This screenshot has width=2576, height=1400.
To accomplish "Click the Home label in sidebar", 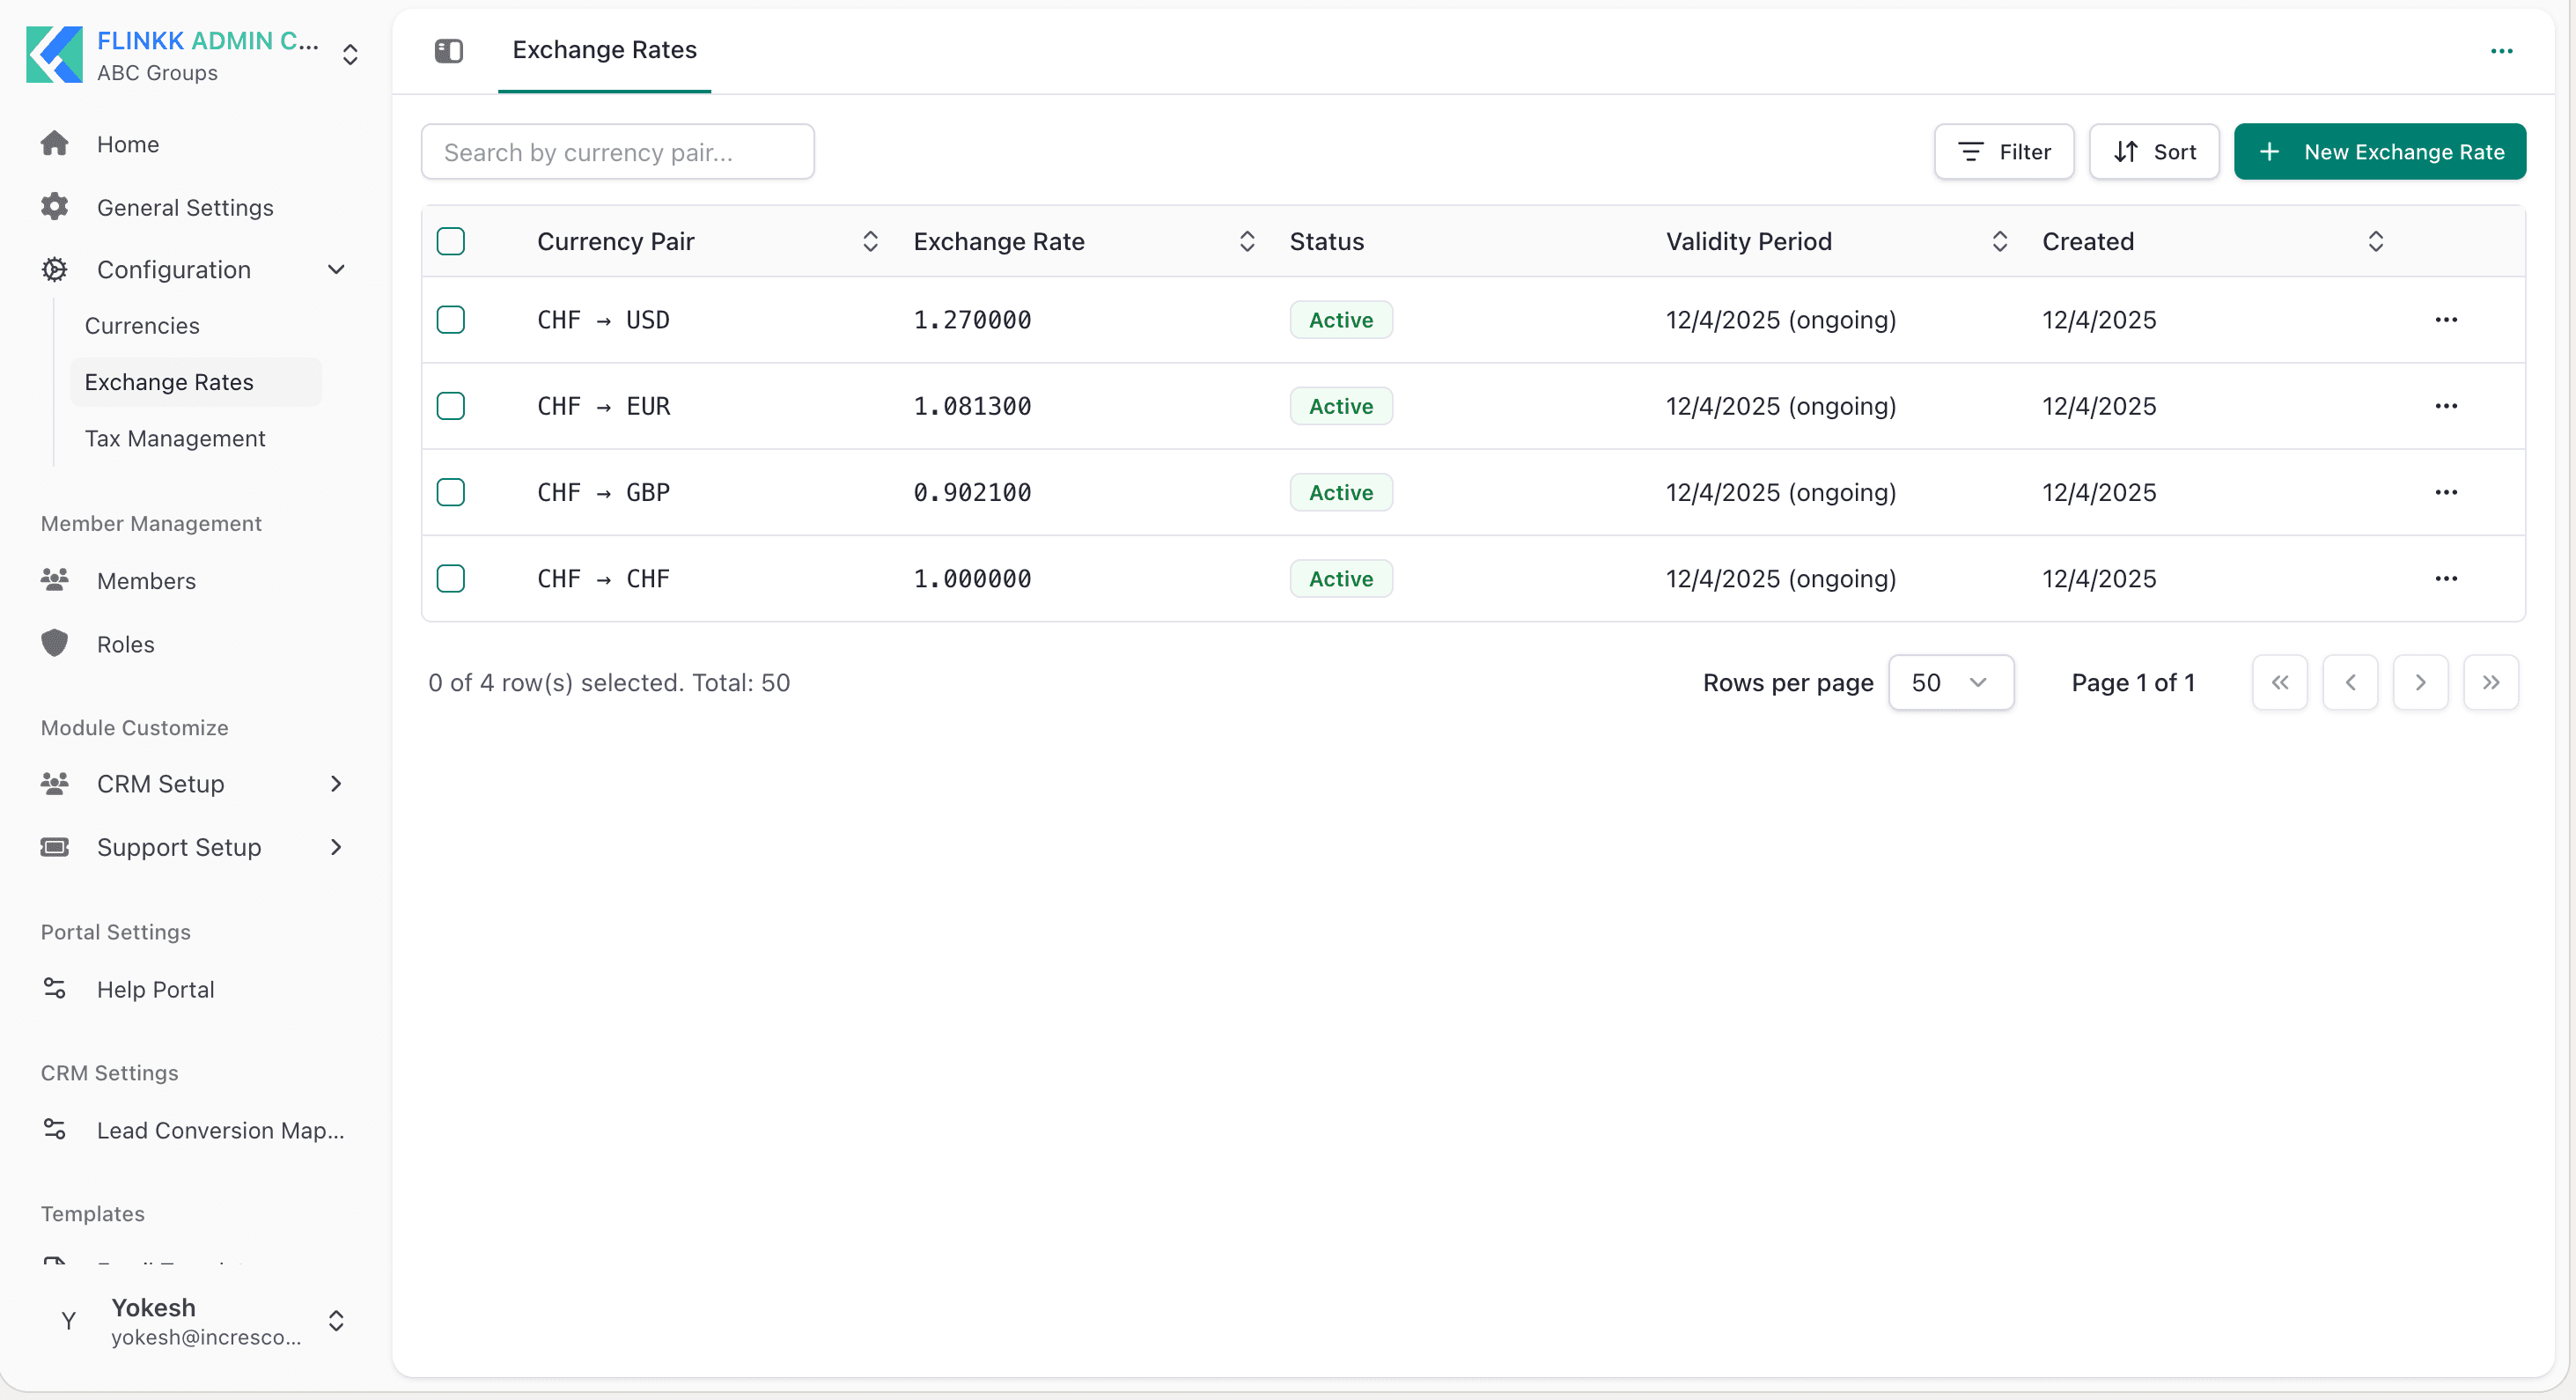I will tap(128, 144).
